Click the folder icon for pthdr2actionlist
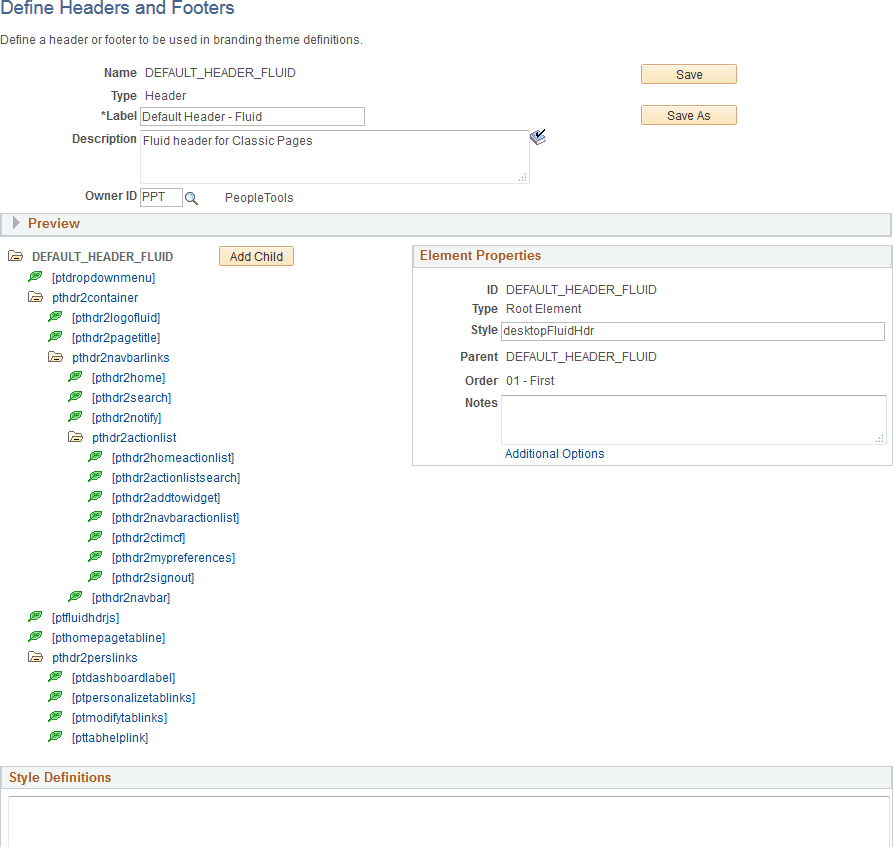This screenshot has height=847, width=893. pos(75,437)
